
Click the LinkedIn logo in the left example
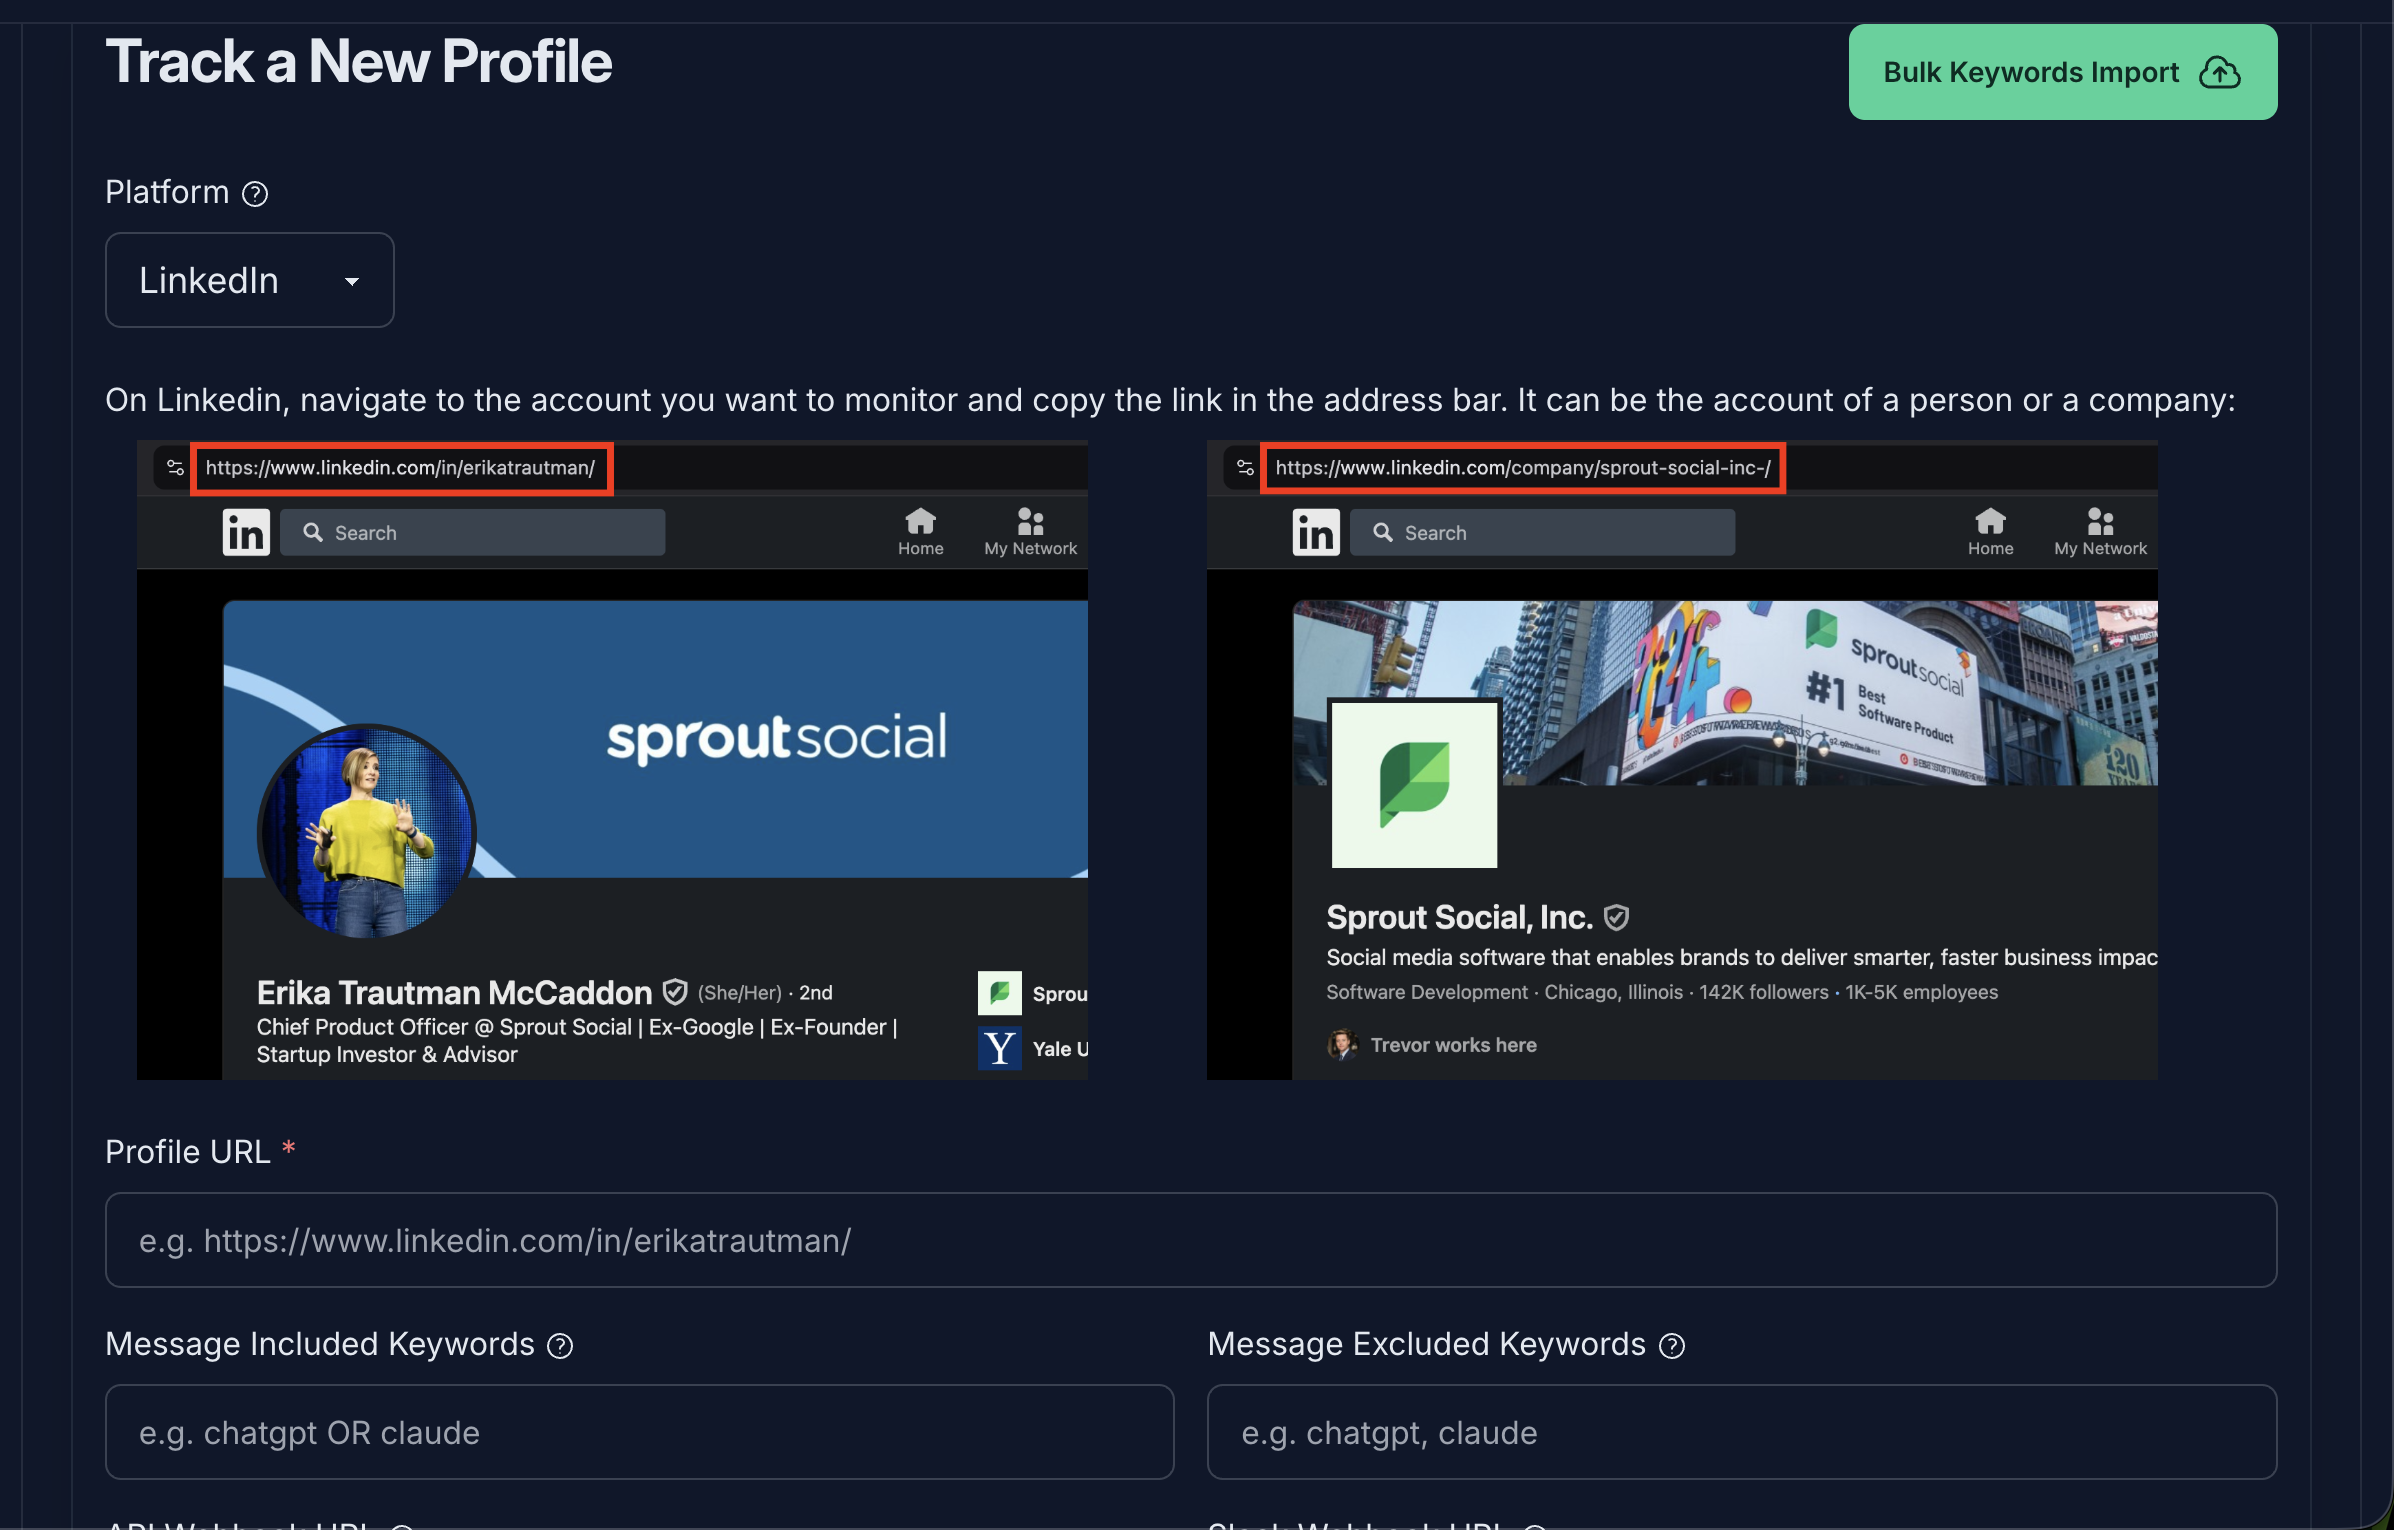pos(246,532)
